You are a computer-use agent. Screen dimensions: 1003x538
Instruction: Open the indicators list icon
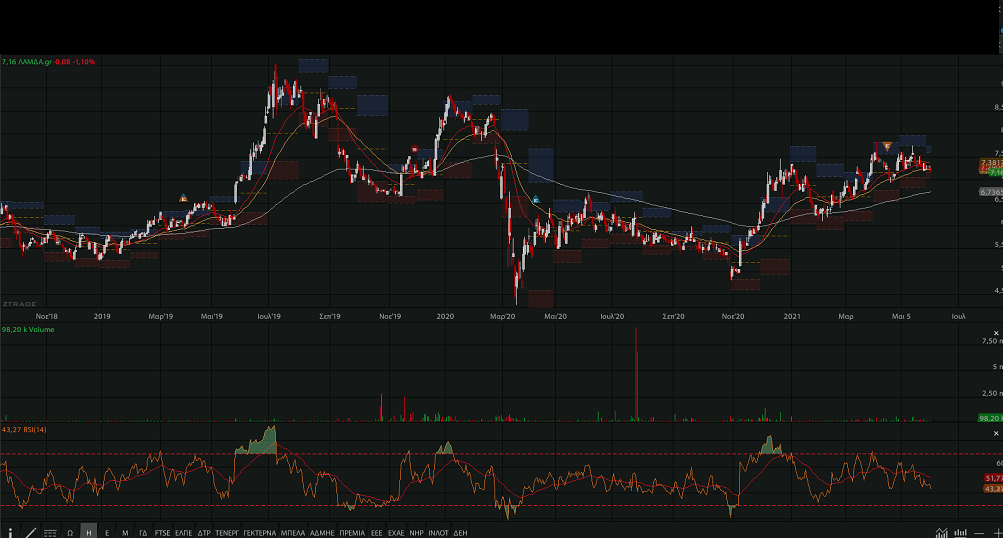click(50, 533)
